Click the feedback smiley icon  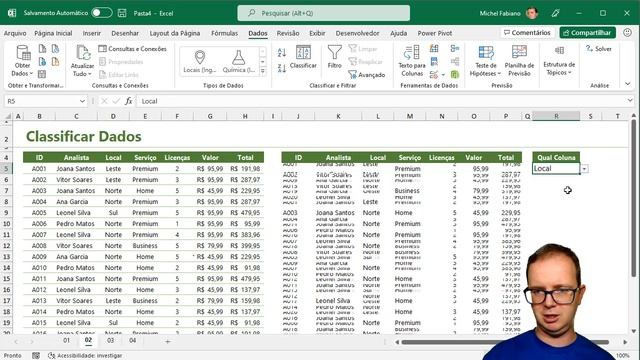point(627,33)
